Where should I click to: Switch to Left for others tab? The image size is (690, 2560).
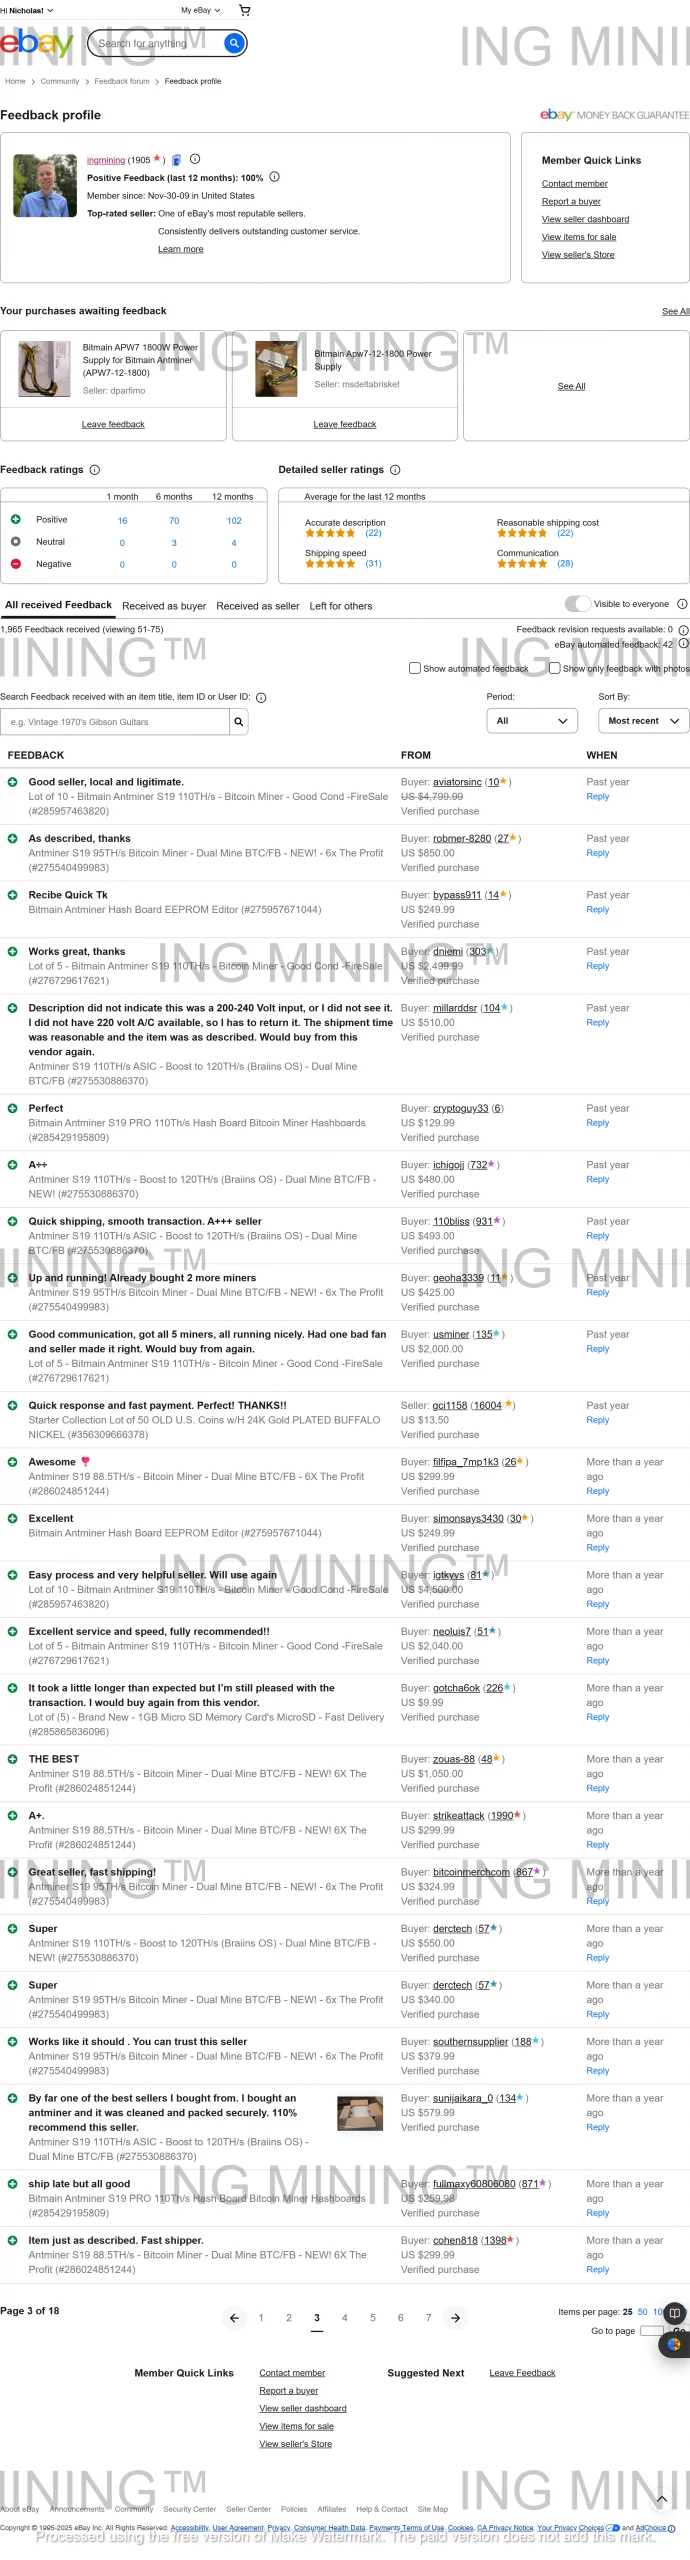341,606
